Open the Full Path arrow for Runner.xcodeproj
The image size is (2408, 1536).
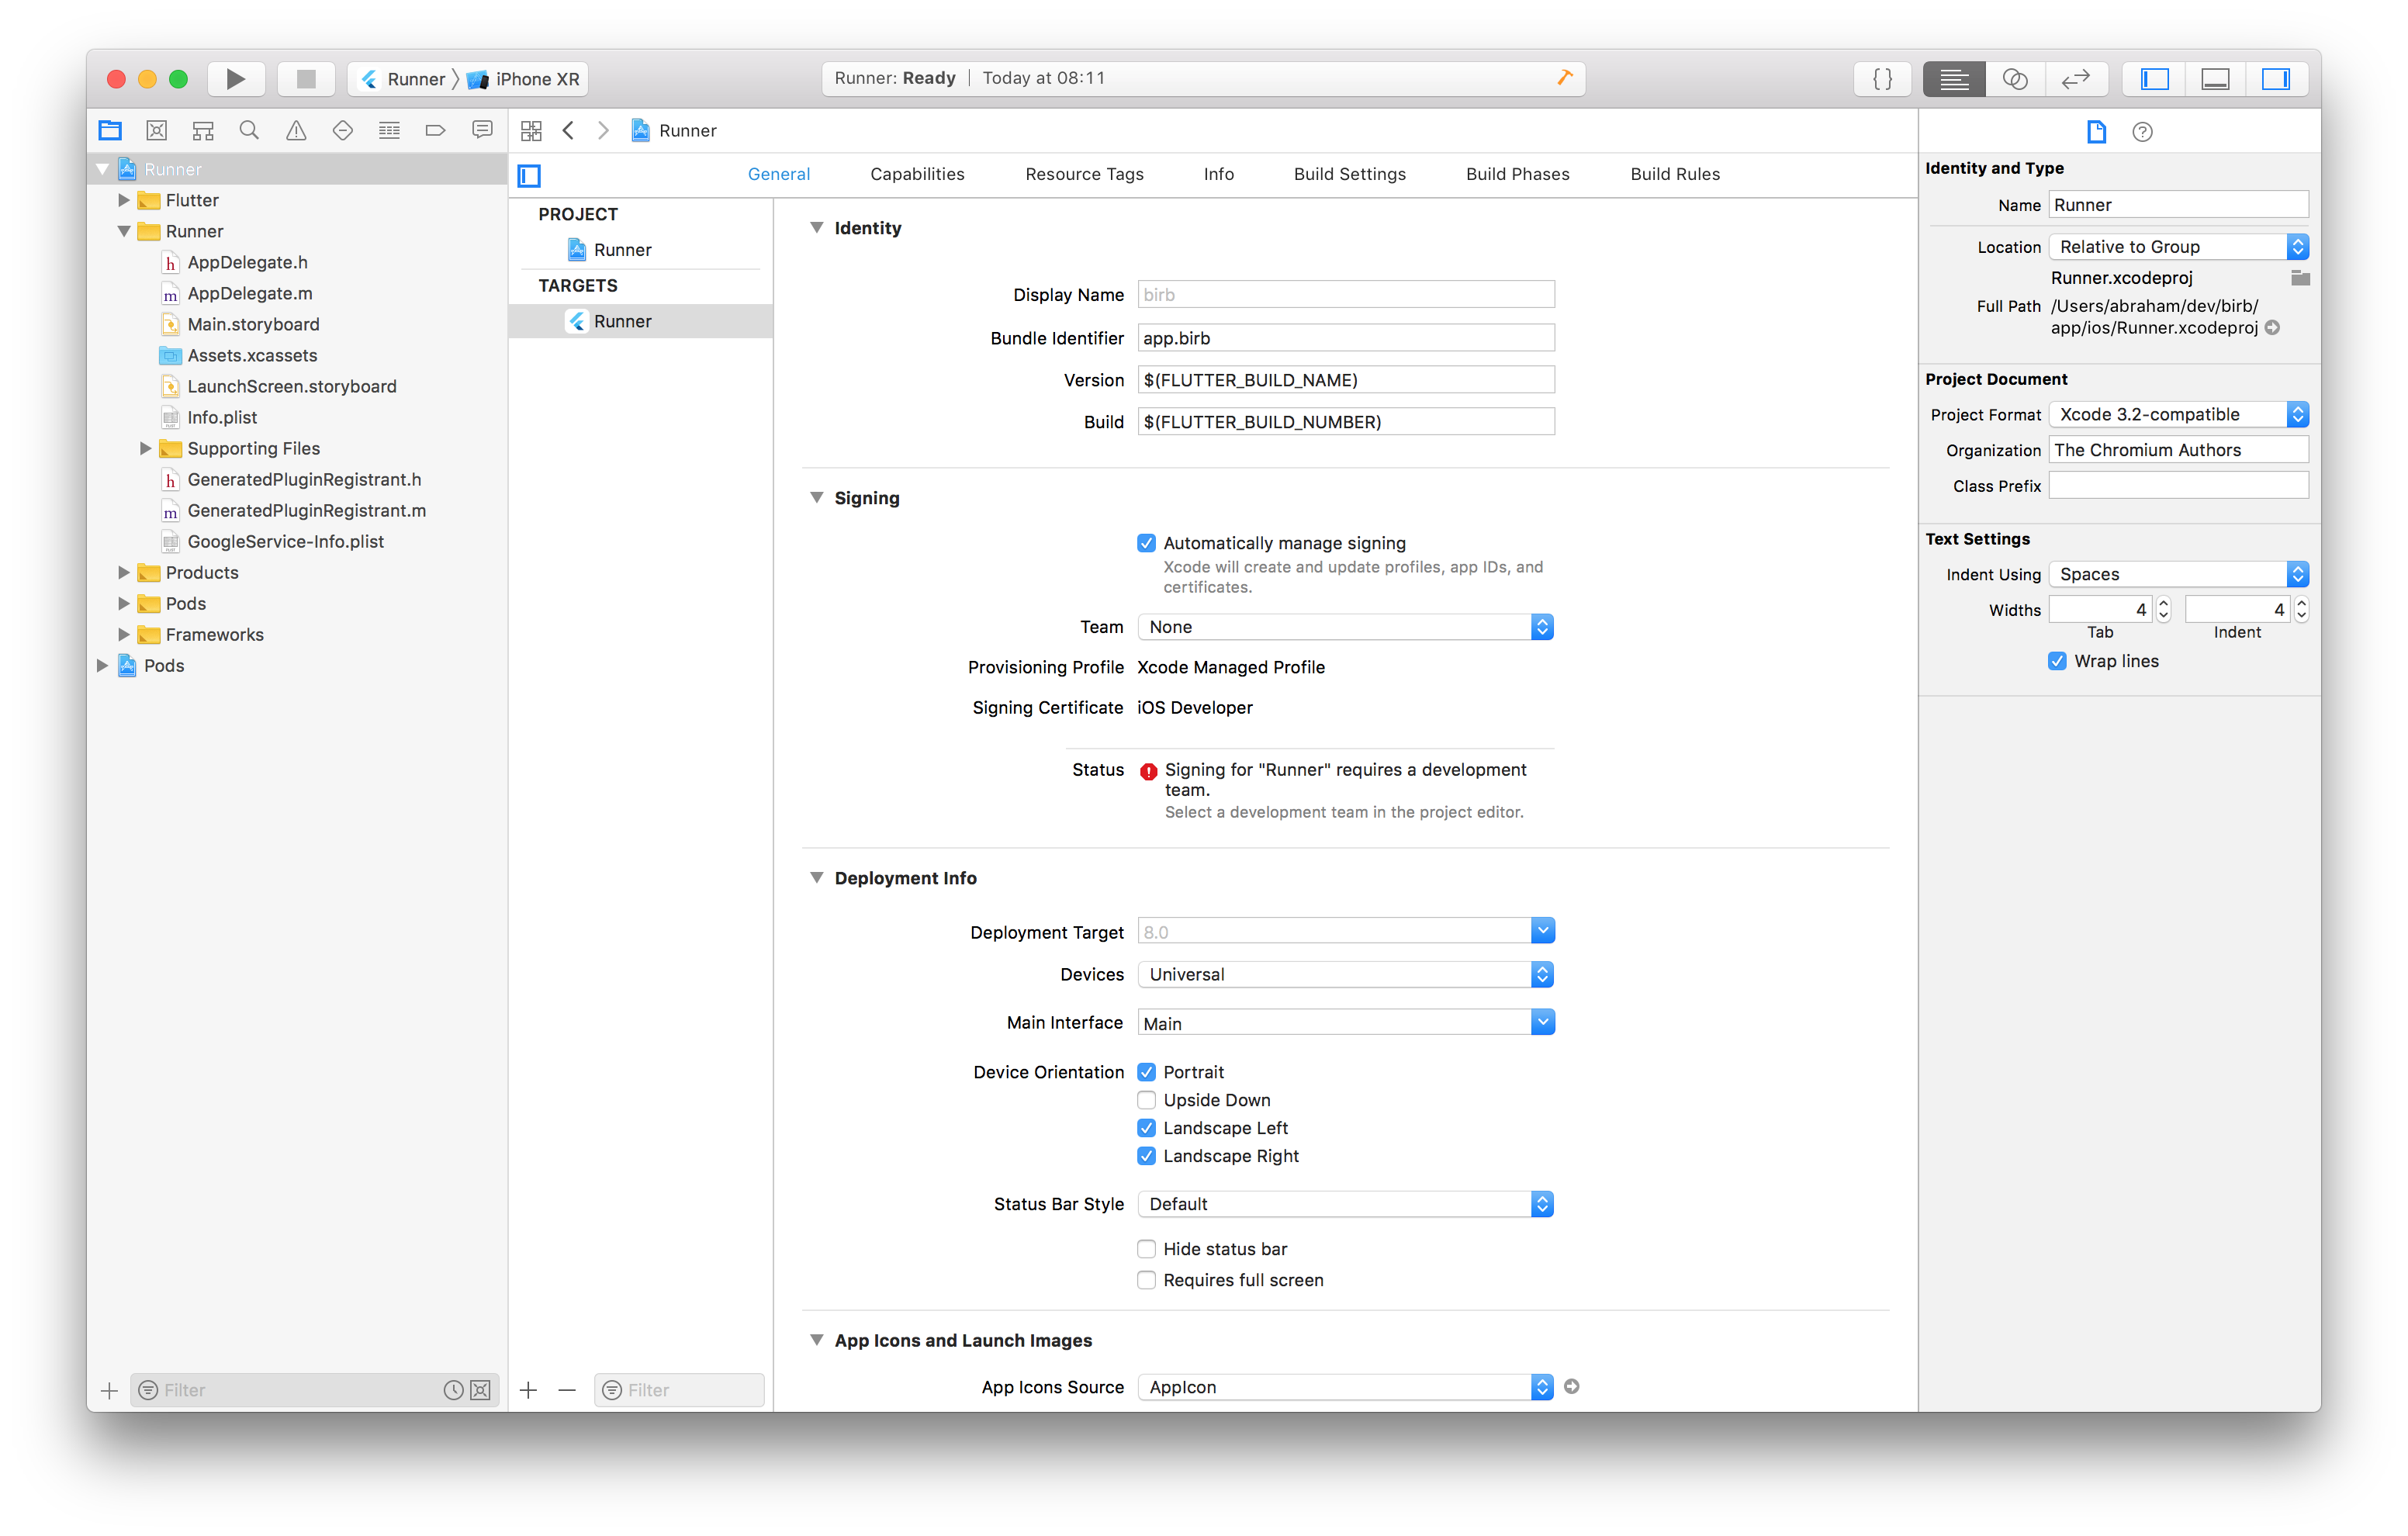pos(2274,327)
